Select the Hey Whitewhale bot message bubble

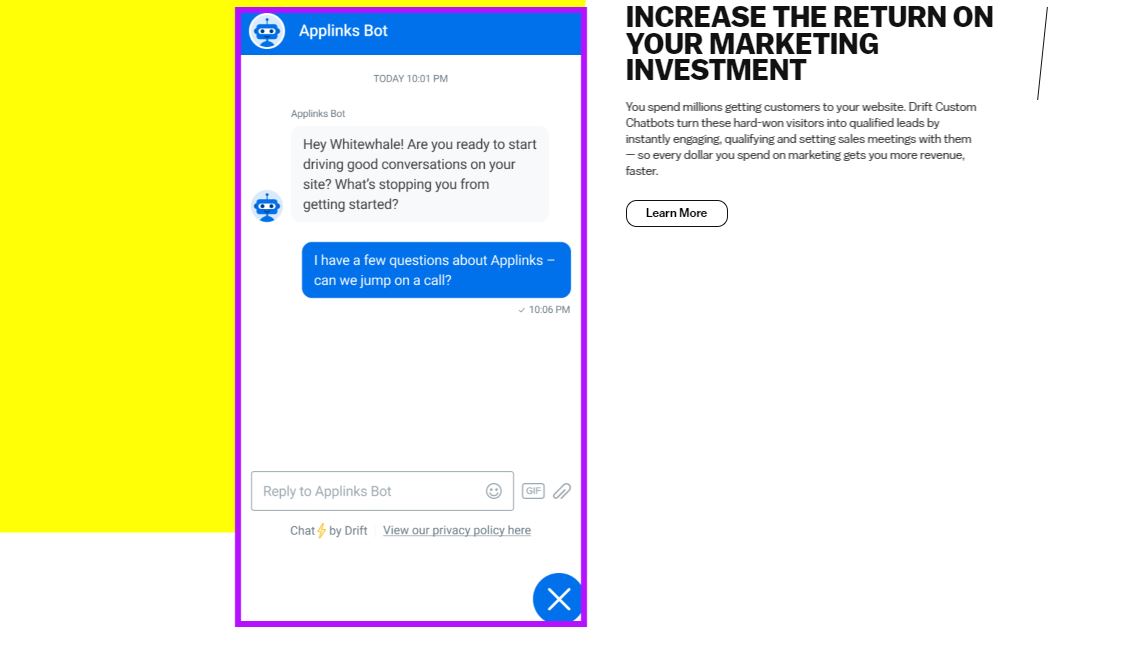(x=420, y=174)
